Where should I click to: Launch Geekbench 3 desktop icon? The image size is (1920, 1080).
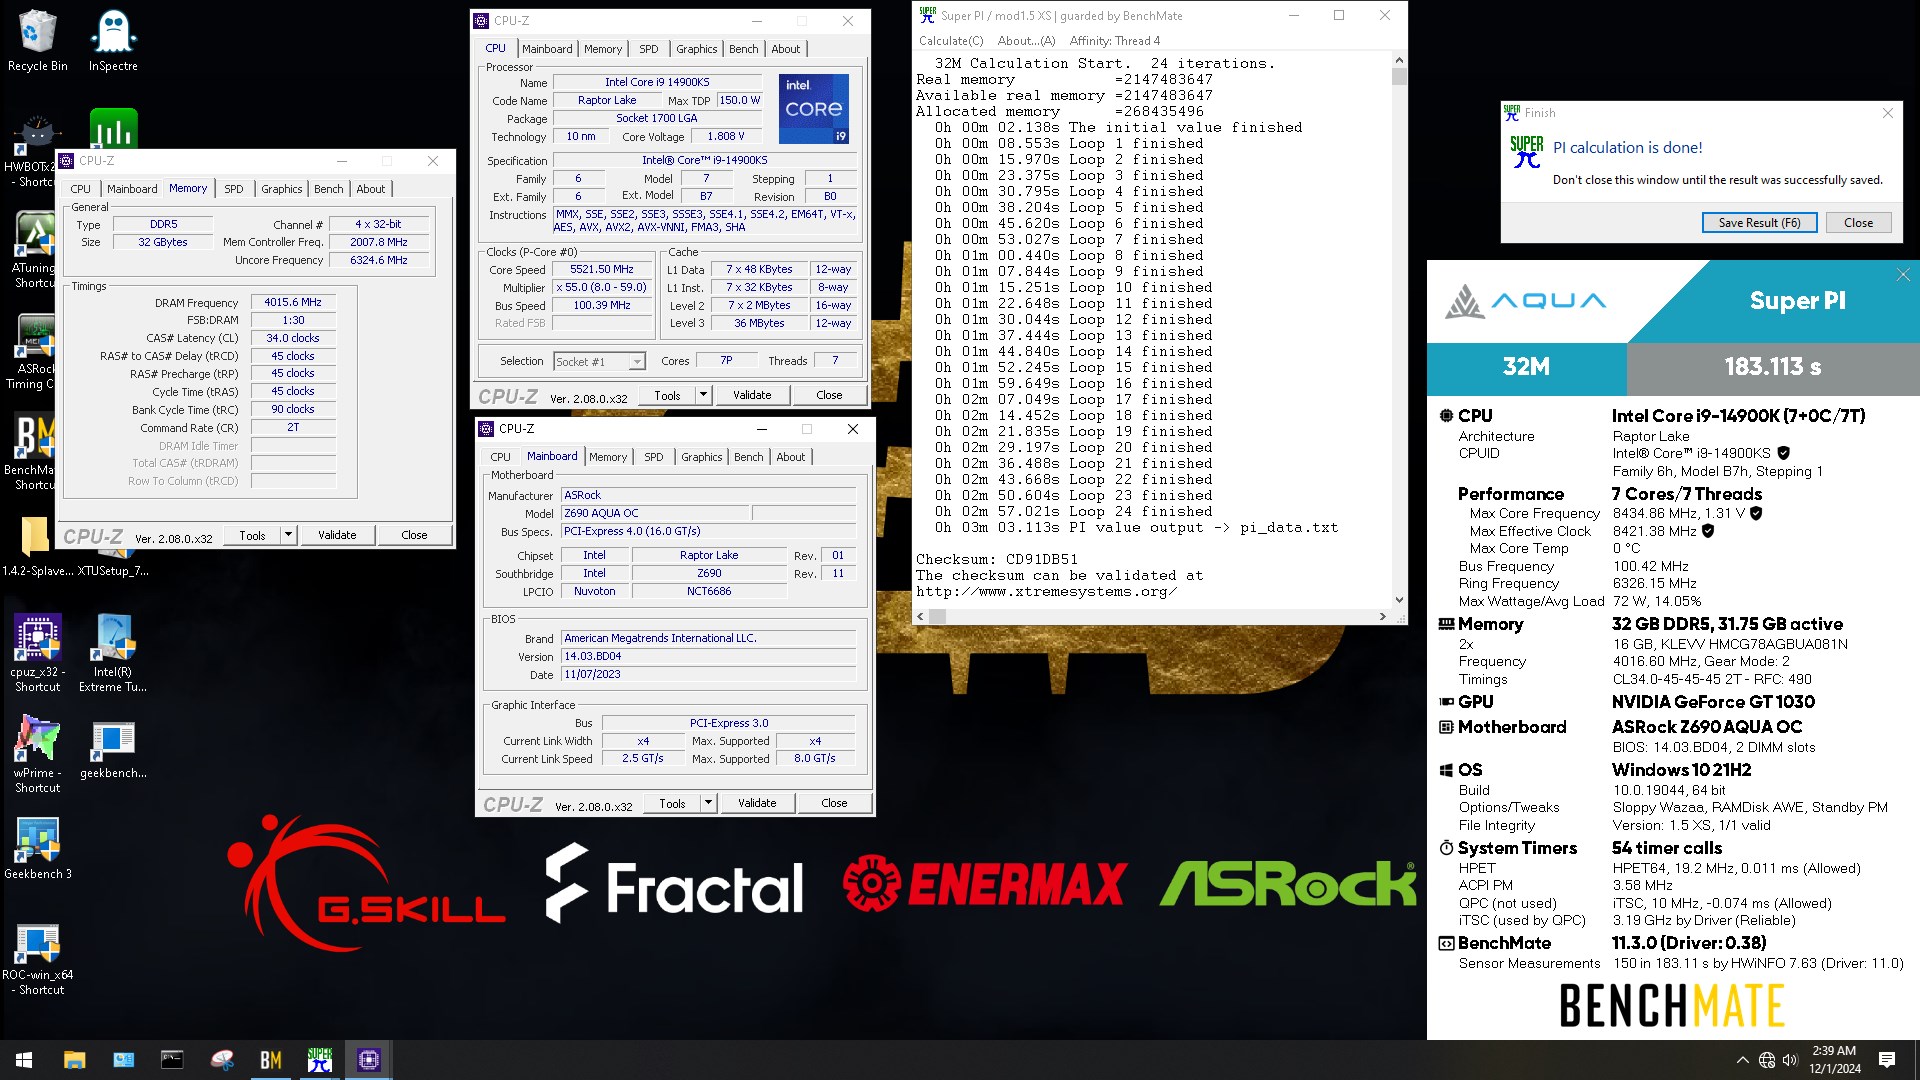[37, 848]
